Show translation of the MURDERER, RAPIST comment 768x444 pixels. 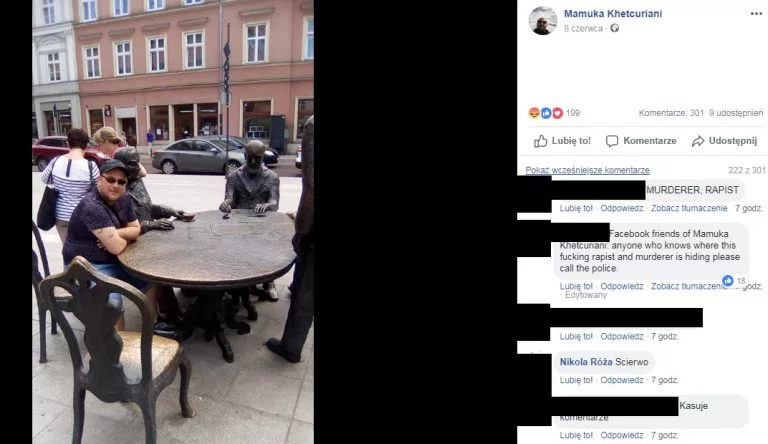[689, 208]
